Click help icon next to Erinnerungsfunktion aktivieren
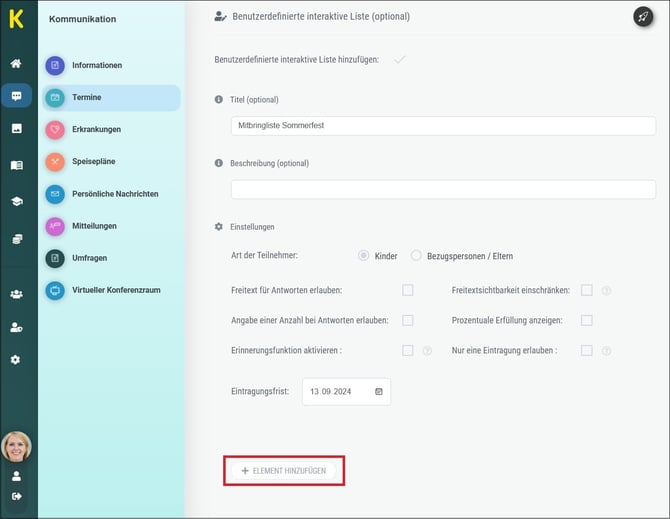Viewport: 670px width, 519px height. click(x=427, y=351)
